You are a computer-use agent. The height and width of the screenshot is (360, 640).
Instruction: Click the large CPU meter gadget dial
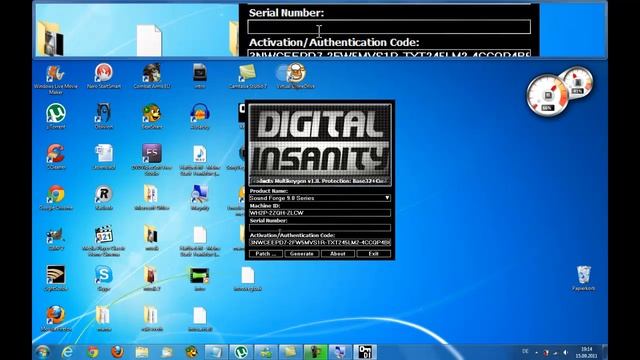point(548,97)
